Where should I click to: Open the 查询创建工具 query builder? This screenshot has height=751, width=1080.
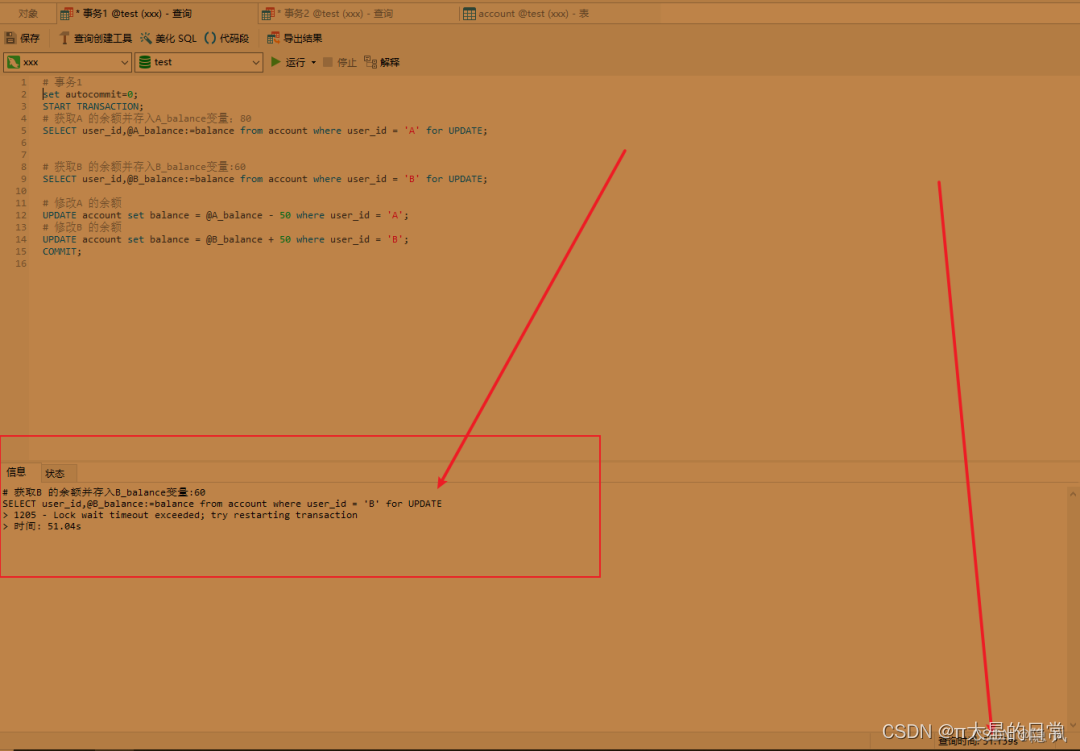95,39
